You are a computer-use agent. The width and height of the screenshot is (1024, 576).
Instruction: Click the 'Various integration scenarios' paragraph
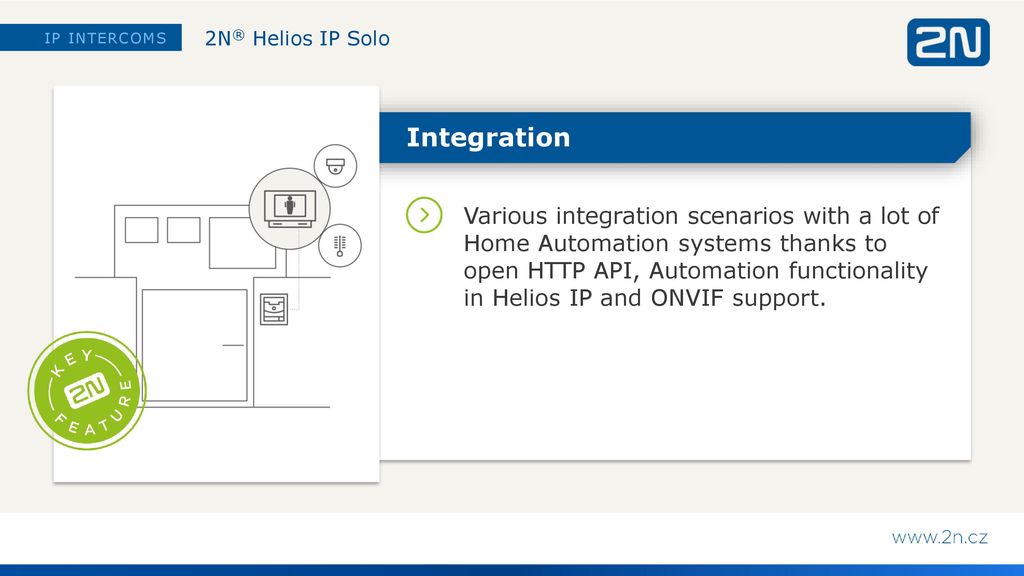click(701, 257)
